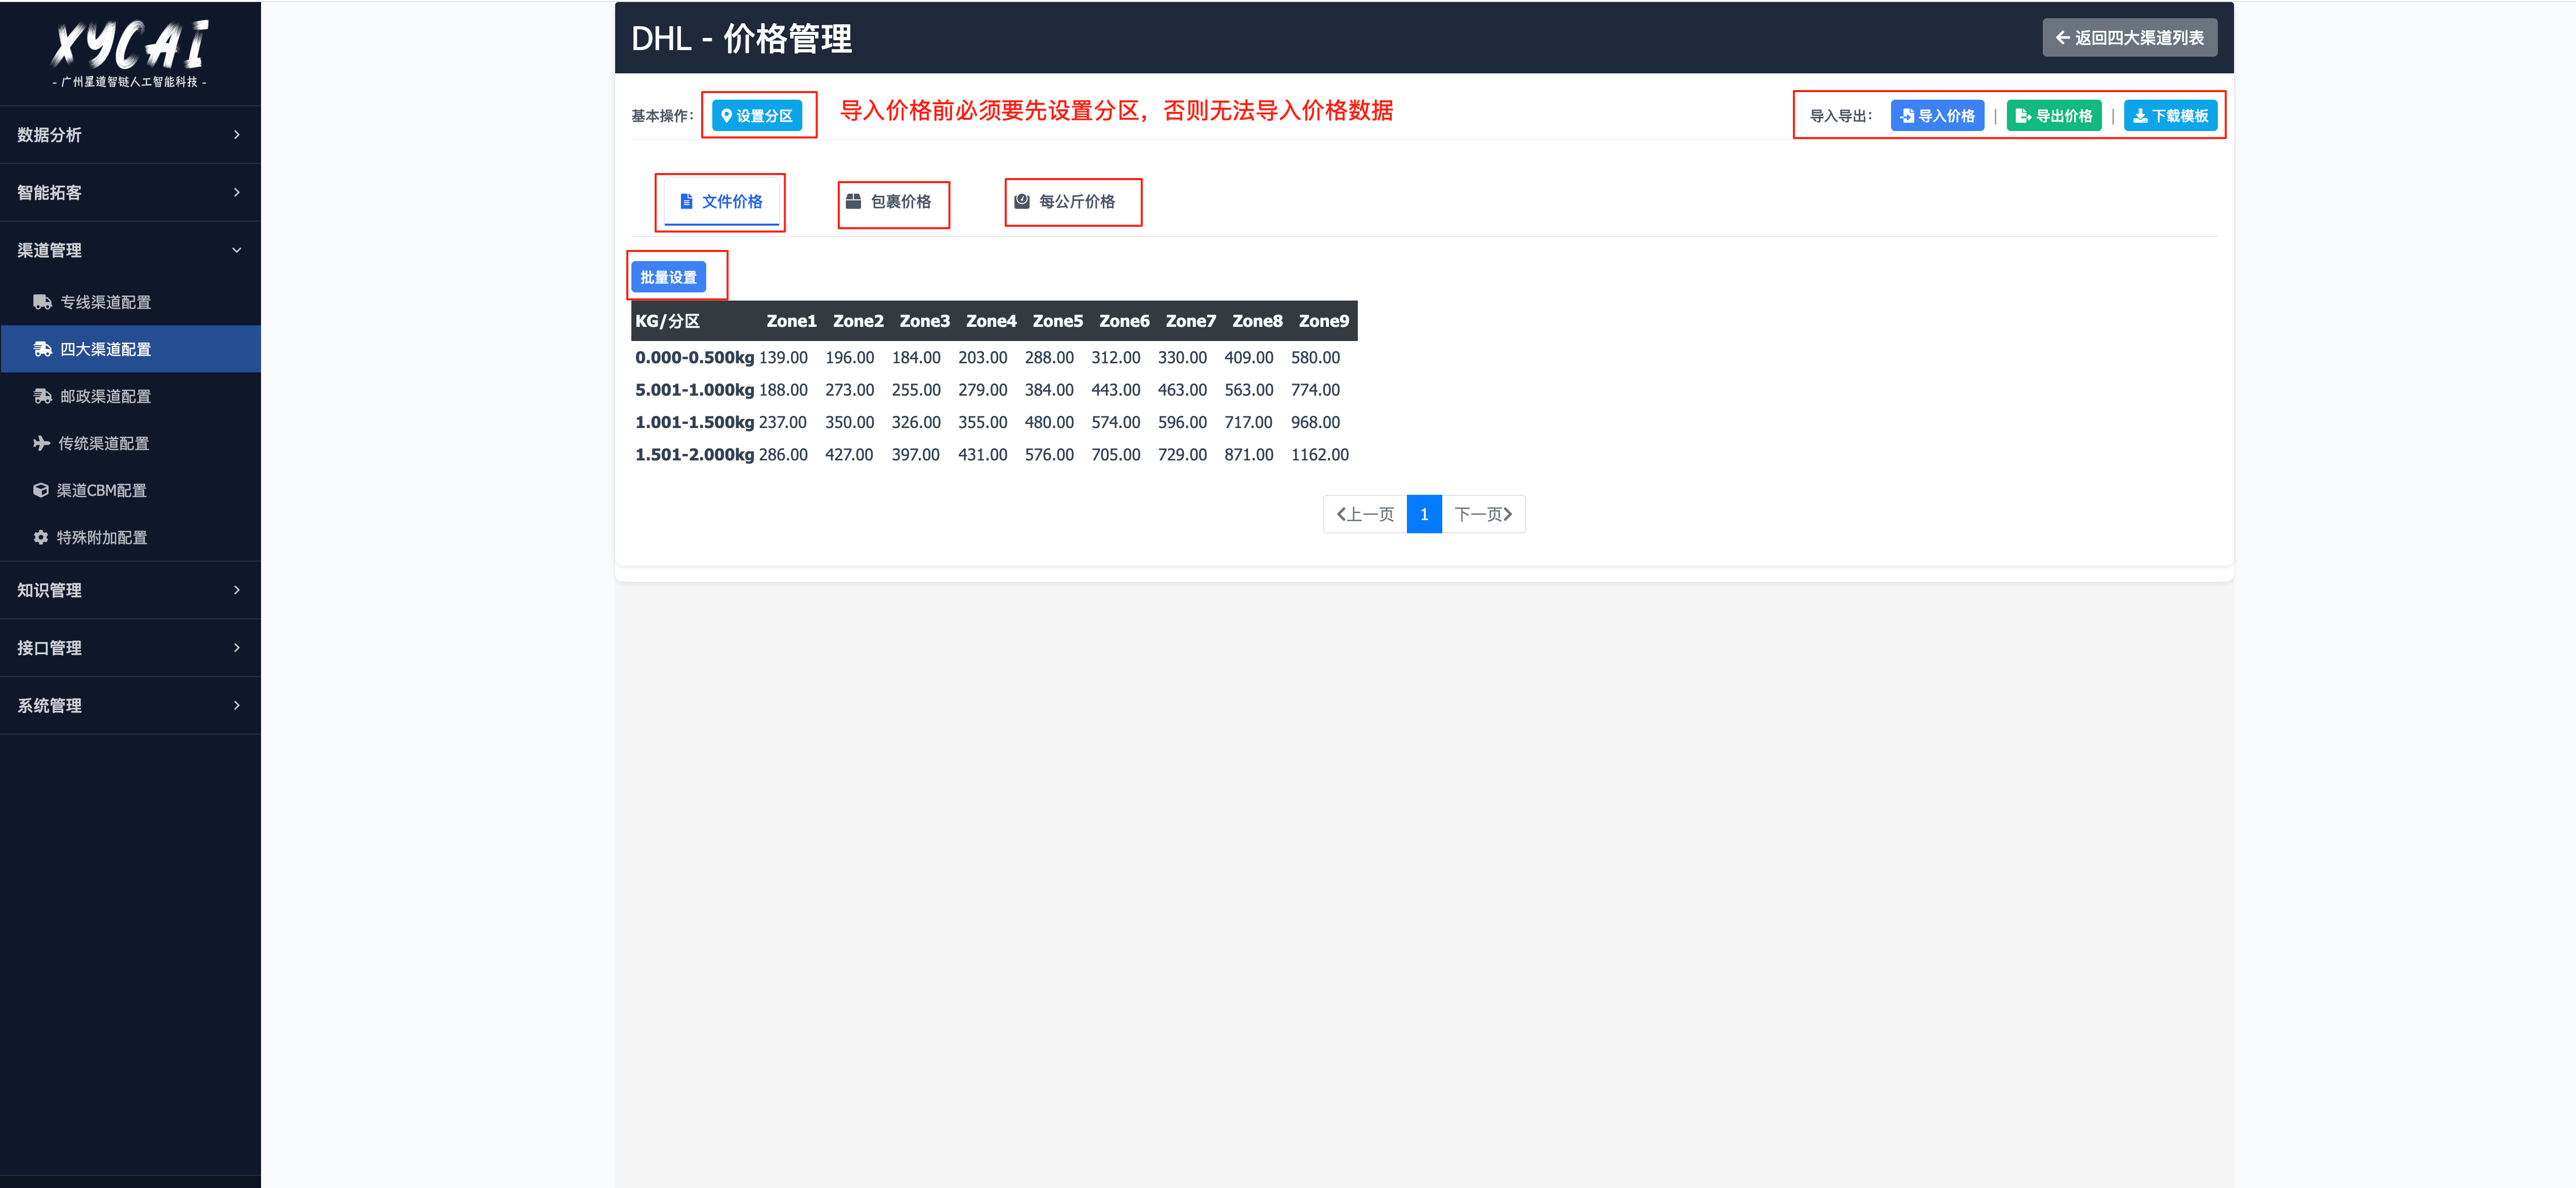Go to 传统渠道配置
The width and height of the screenshot is (2576, 1188).
130,443
